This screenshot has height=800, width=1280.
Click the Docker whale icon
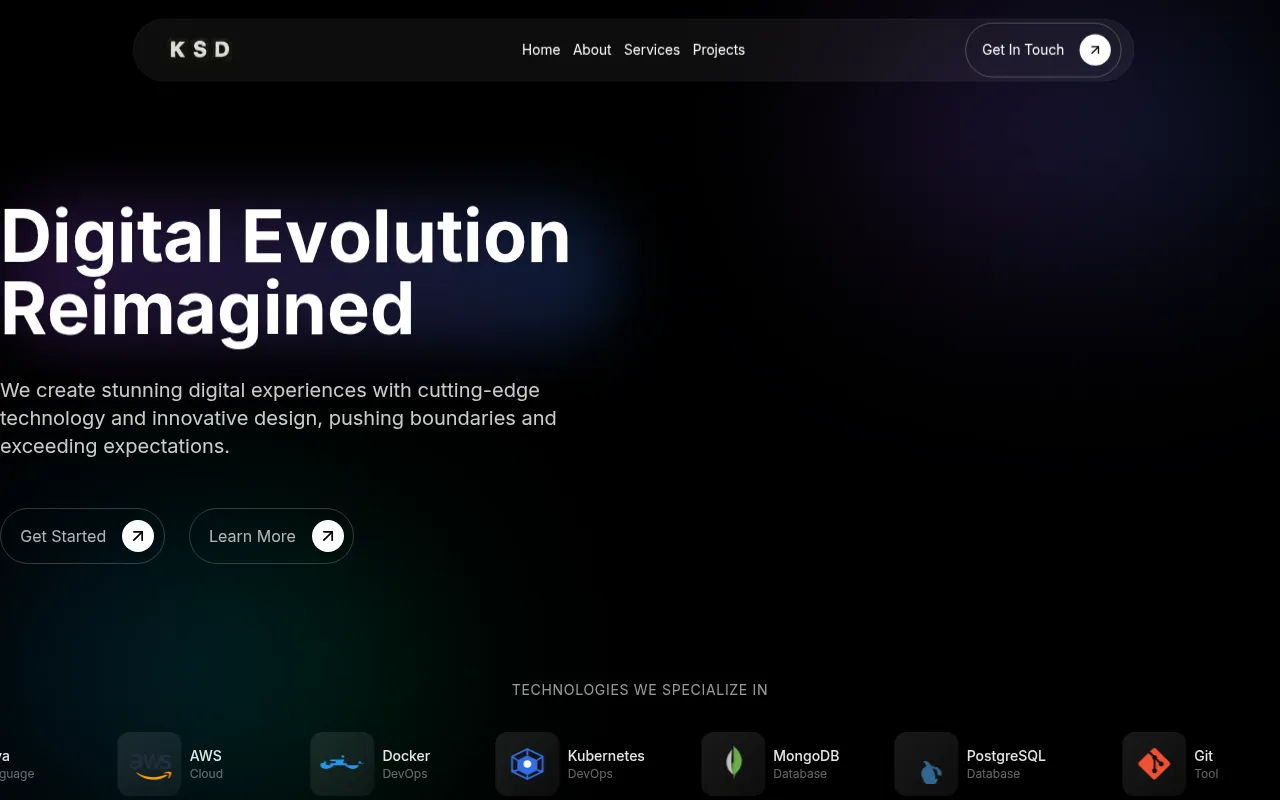tap(342, 764)
